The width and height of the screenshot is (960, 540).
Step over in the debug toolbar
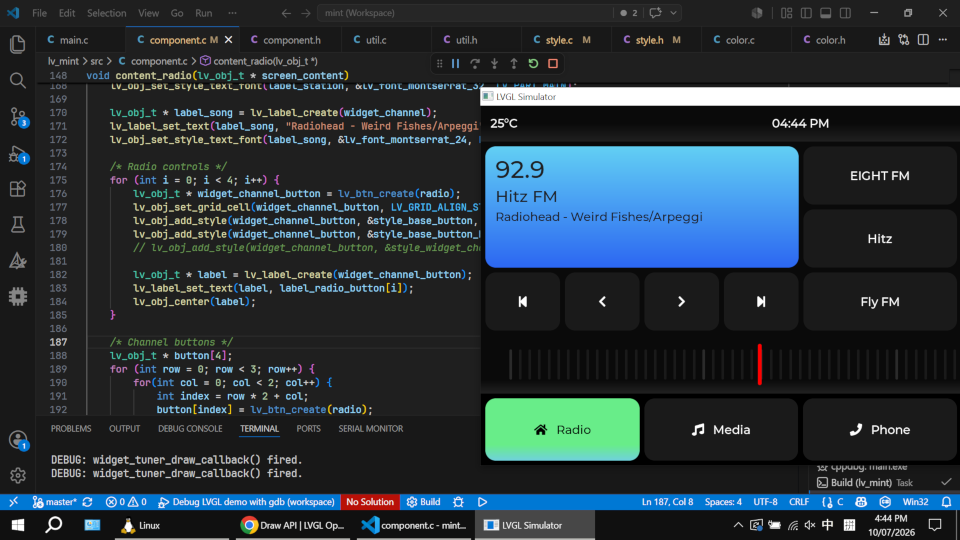[x=475, y=64]
